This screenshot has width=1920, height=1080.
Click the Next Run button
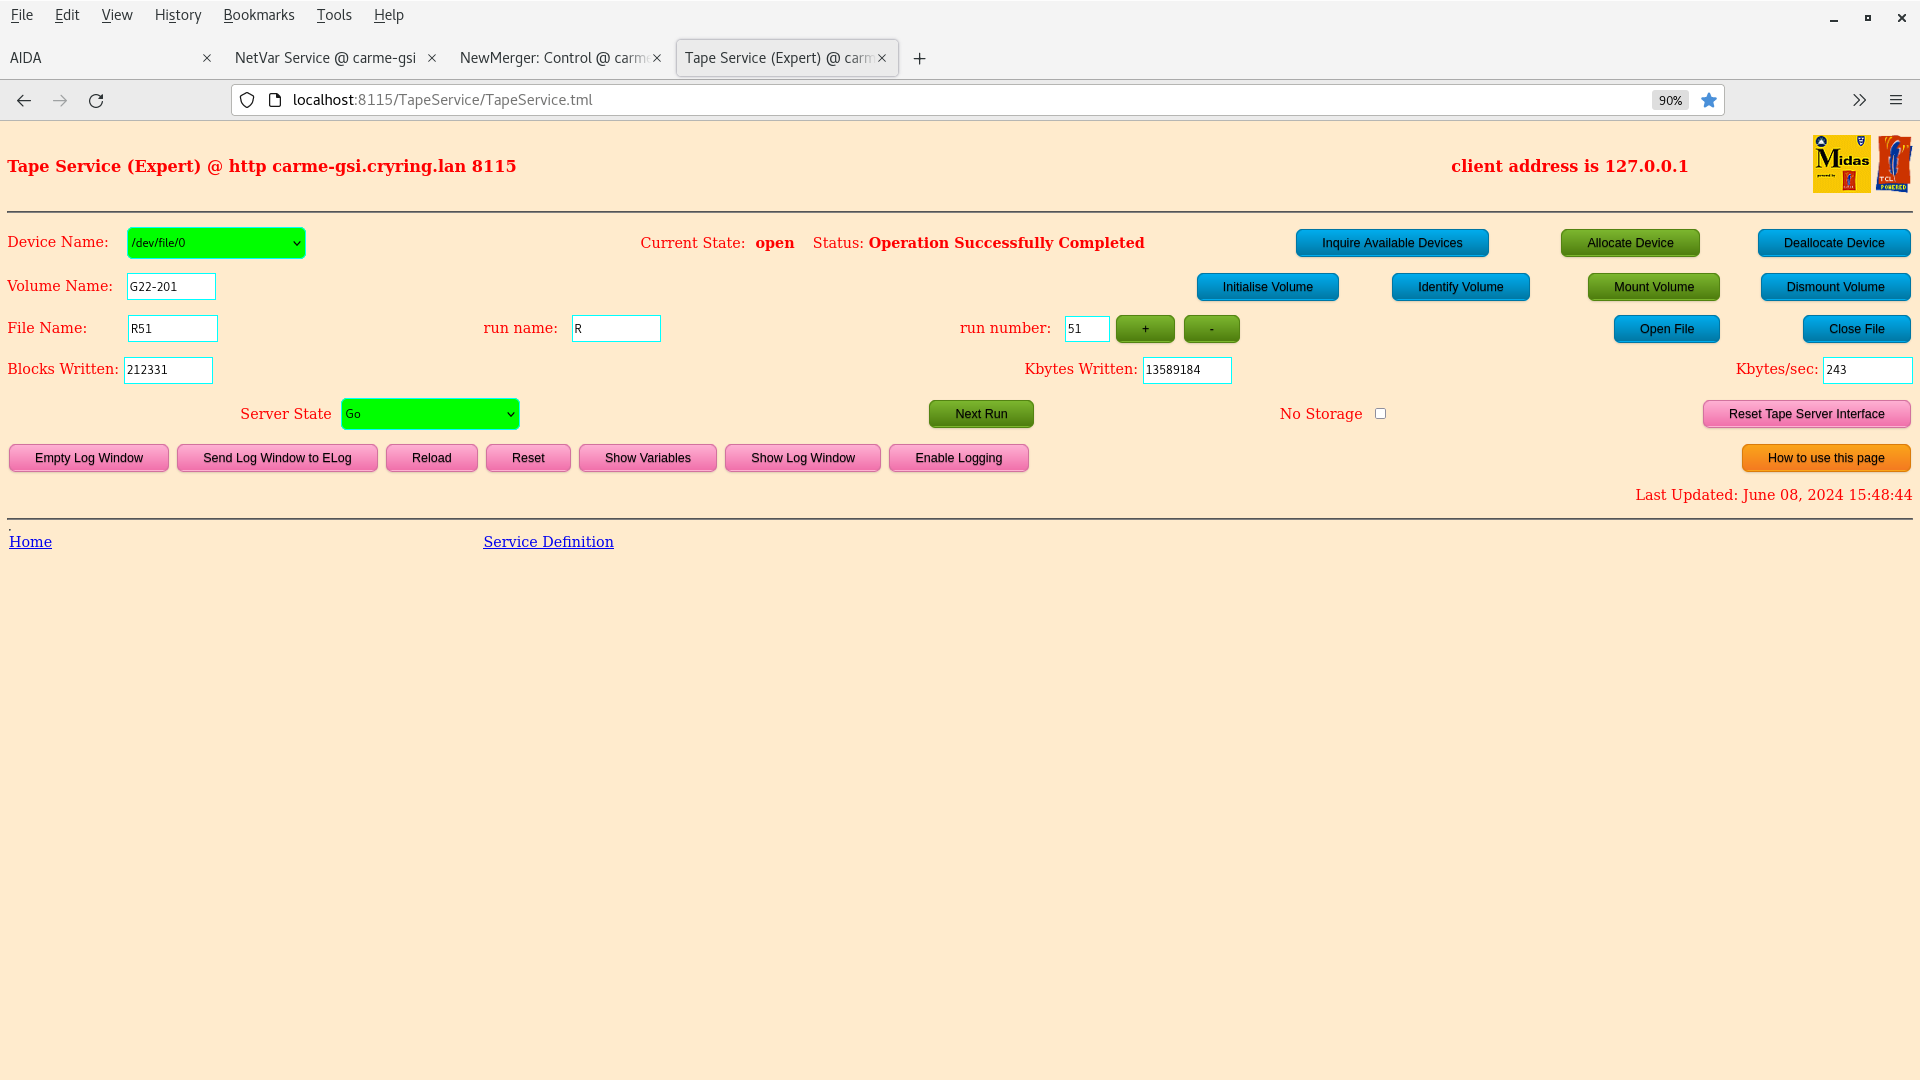click(x=981, y=413)
